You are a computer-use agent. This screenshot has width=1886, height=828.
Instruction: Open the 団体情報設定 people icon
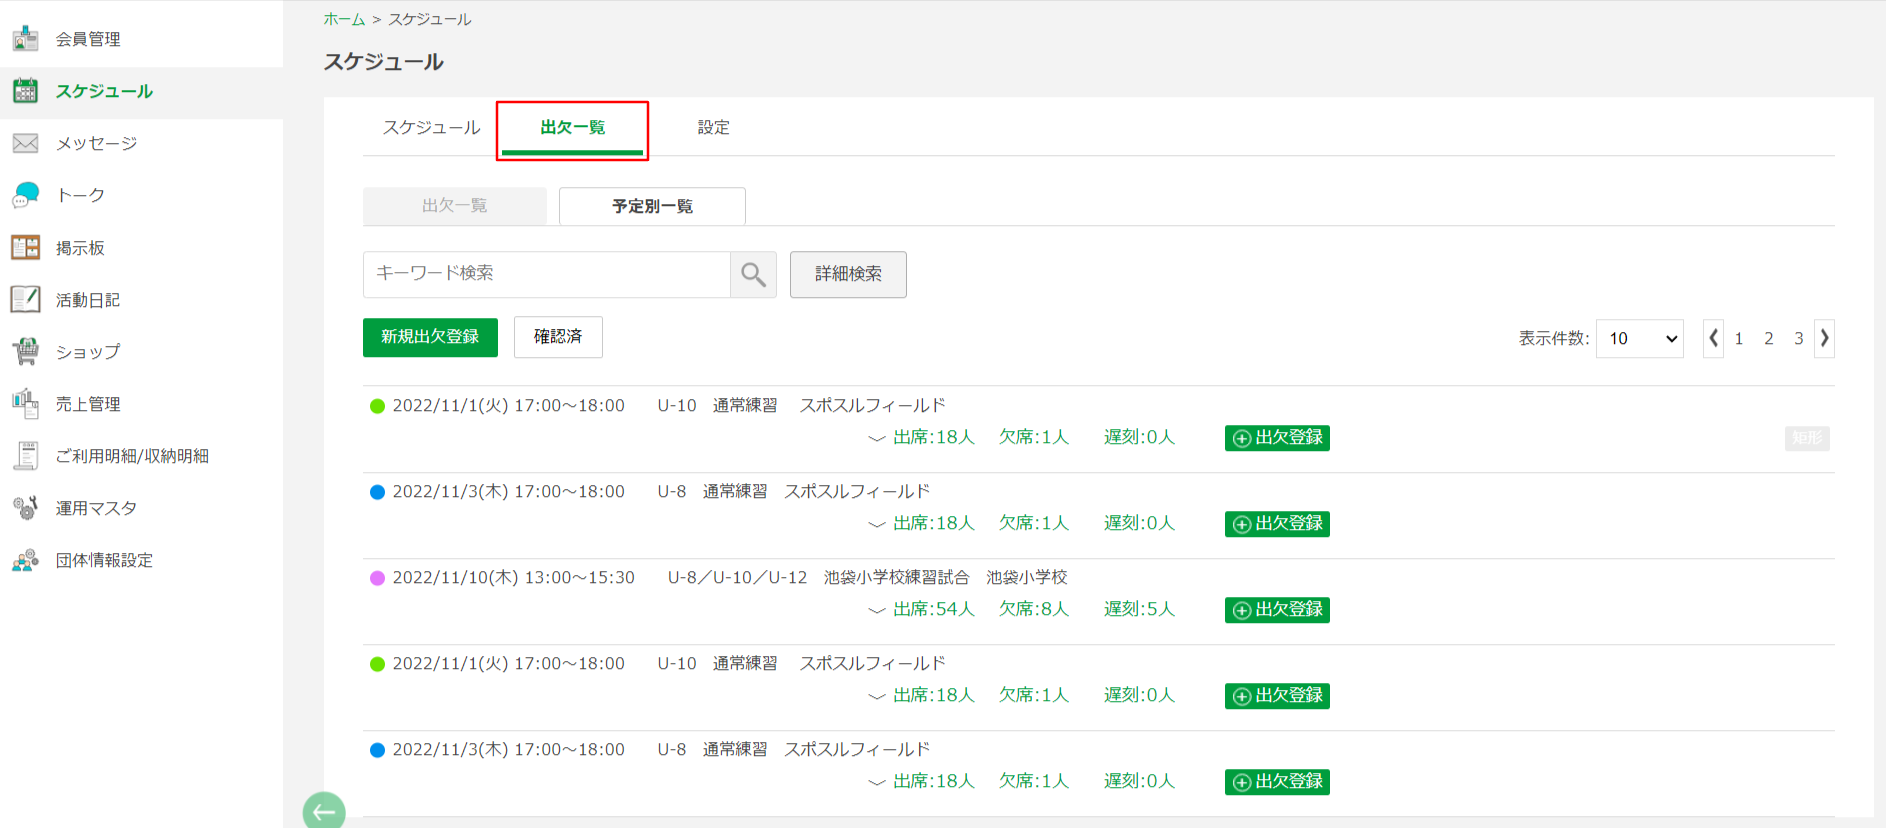click(25, 559)
